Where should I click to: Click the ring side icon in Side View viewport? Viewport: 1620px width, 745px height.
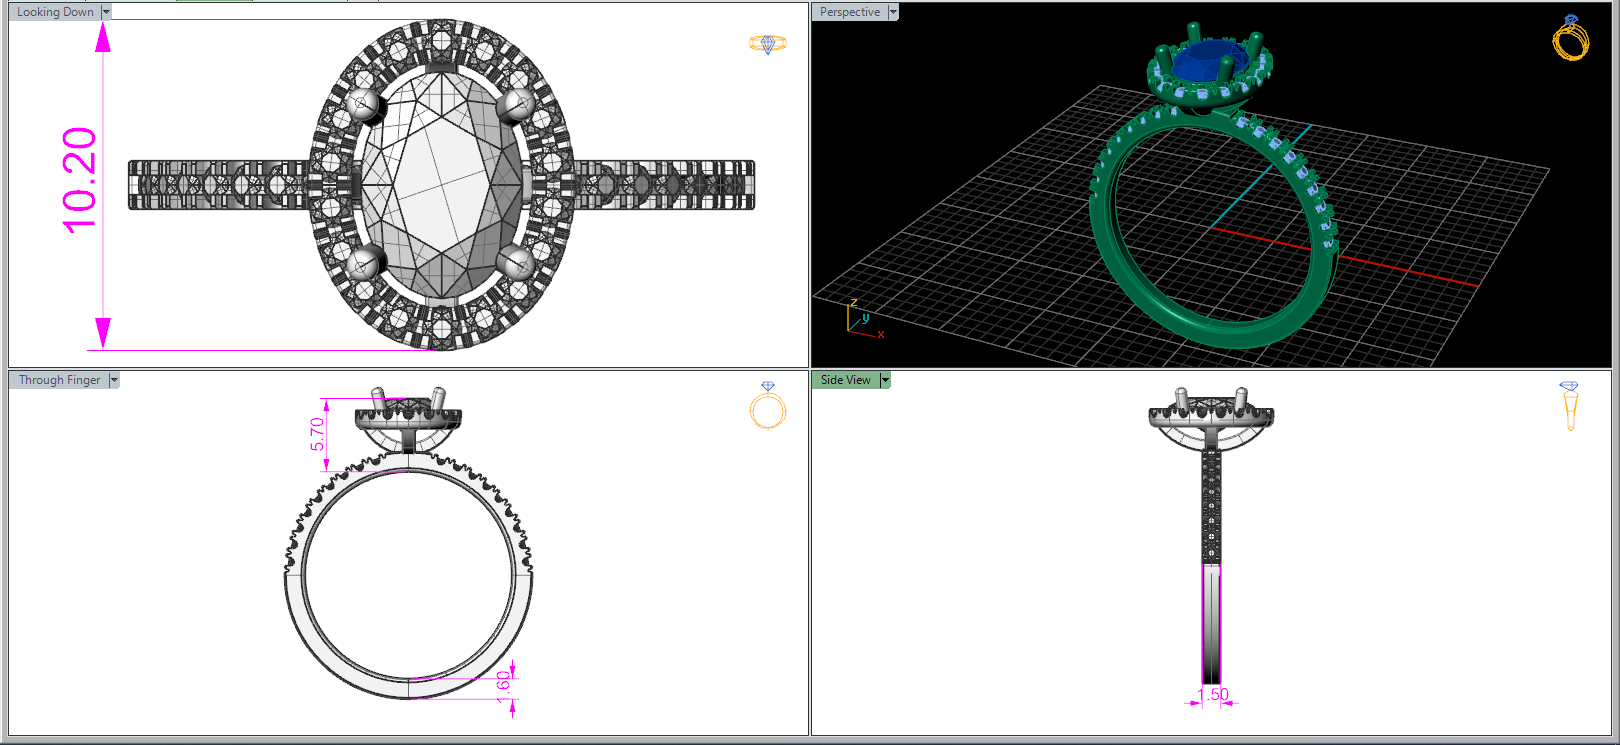(x=1570, y=405)
